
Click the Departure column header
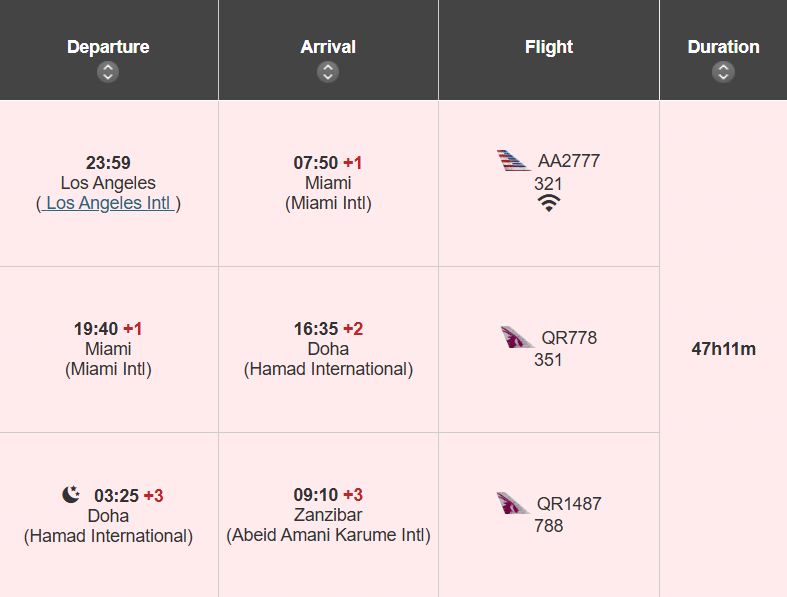108,47
